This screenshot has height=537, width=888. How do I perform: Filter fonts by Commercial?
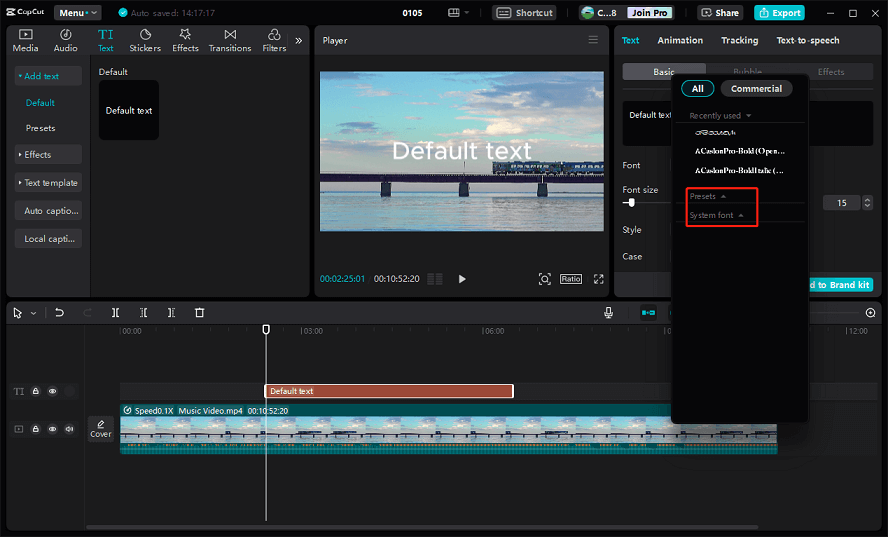tap(756, 88)
